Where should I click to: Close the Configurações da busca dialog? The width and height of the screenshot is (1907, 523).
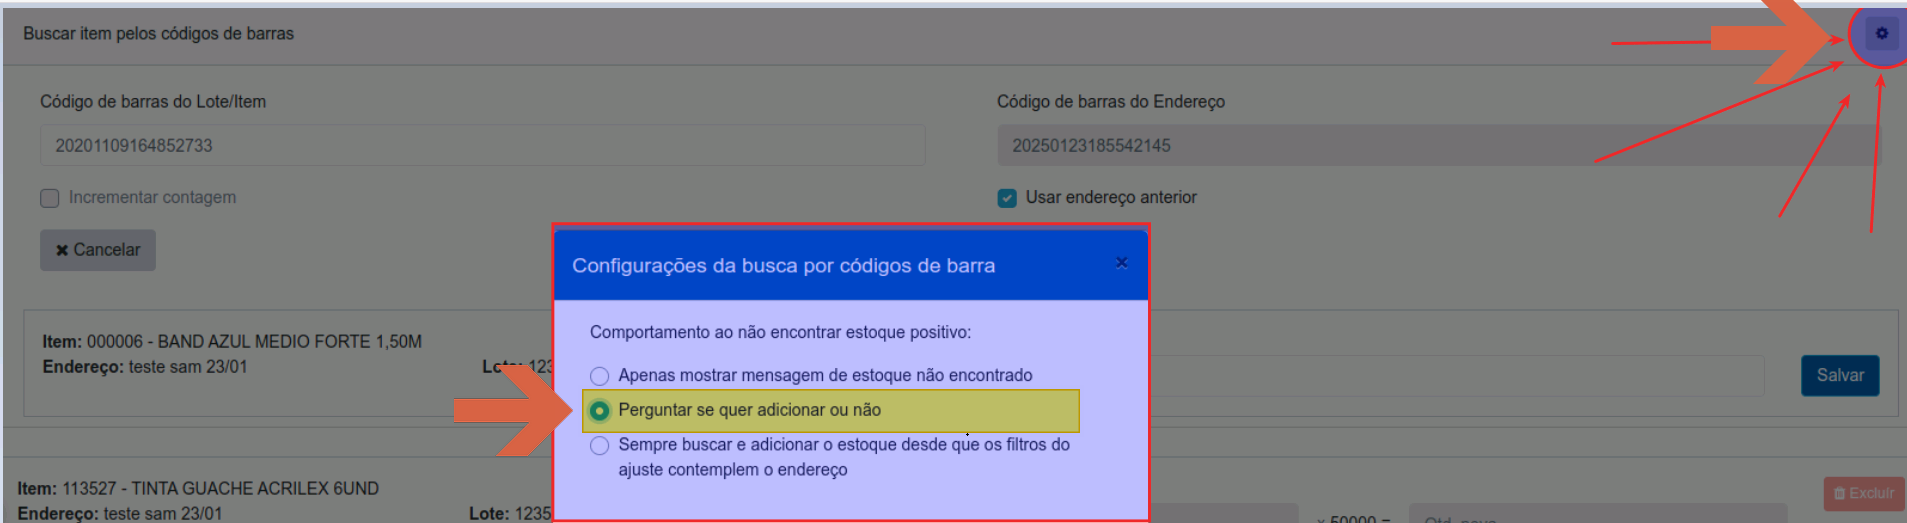click(x=1121, y=263)
